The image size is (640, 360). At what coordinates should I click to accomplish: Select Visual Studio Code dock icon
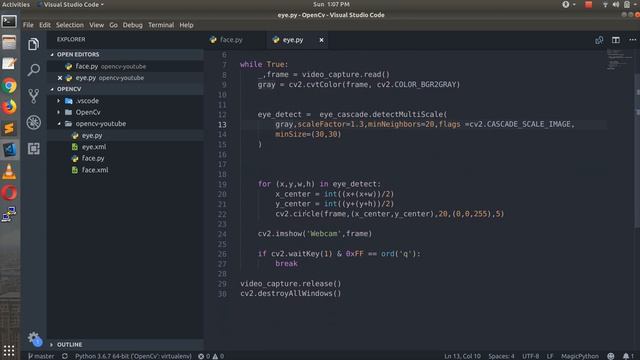click(x=9, y=150)
